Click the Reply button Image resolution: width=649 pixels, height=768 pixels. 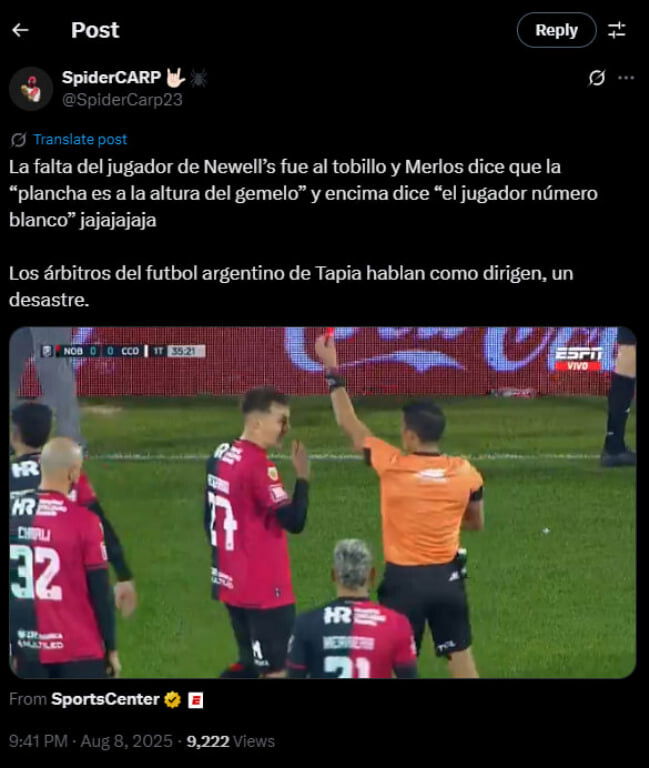pos(556,30)
